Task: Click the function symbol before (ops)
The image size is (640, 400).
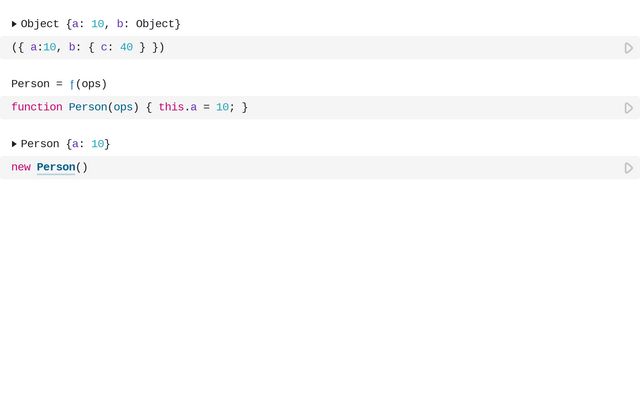Action: coord(72,84)
